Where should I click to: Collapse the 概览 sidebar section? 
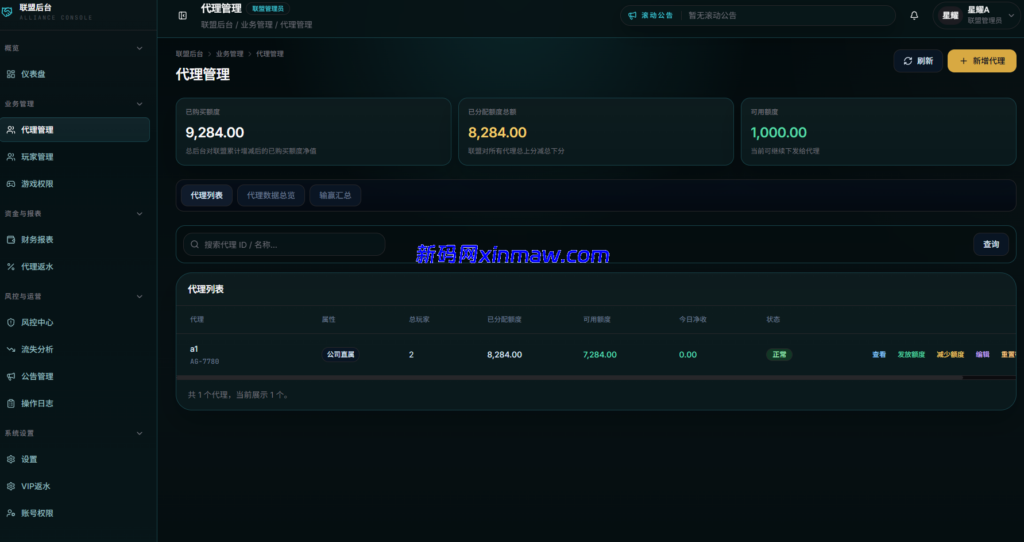point(139,48)
